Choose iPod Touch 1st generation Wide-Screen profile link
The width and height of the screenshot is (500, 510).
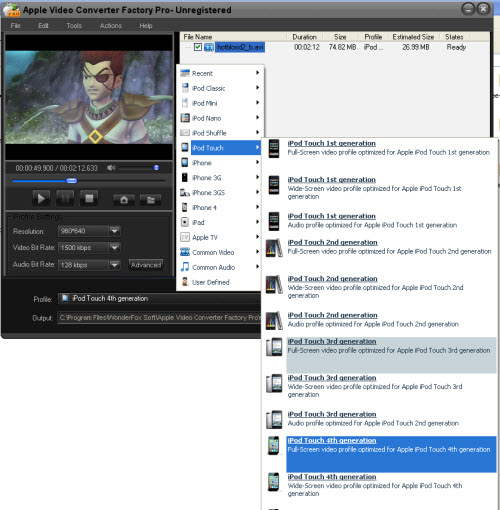click(332, 180)
